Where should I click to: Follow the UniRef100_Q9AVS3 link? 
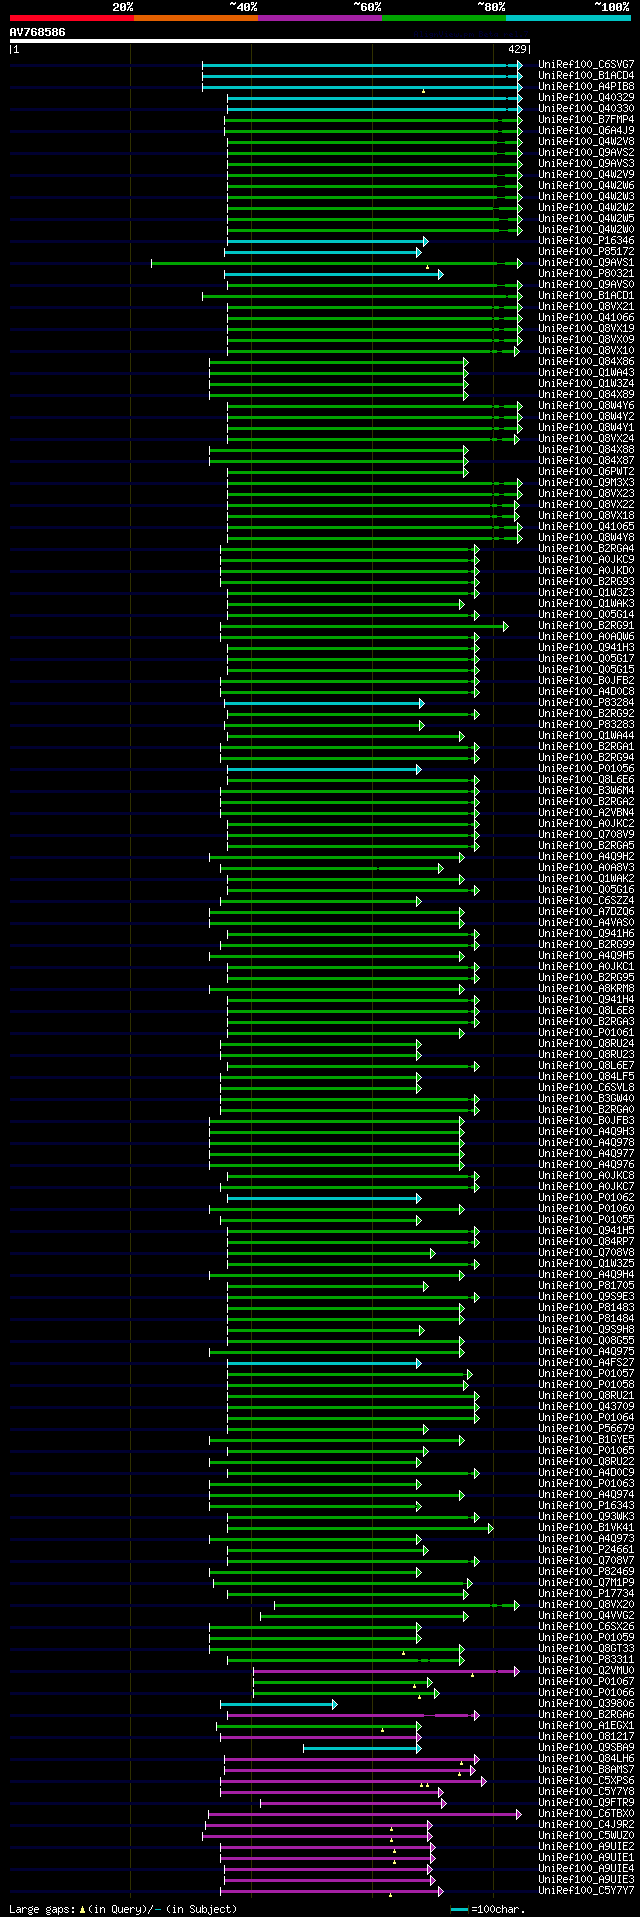pyautogui.click(x=586, y=163)
